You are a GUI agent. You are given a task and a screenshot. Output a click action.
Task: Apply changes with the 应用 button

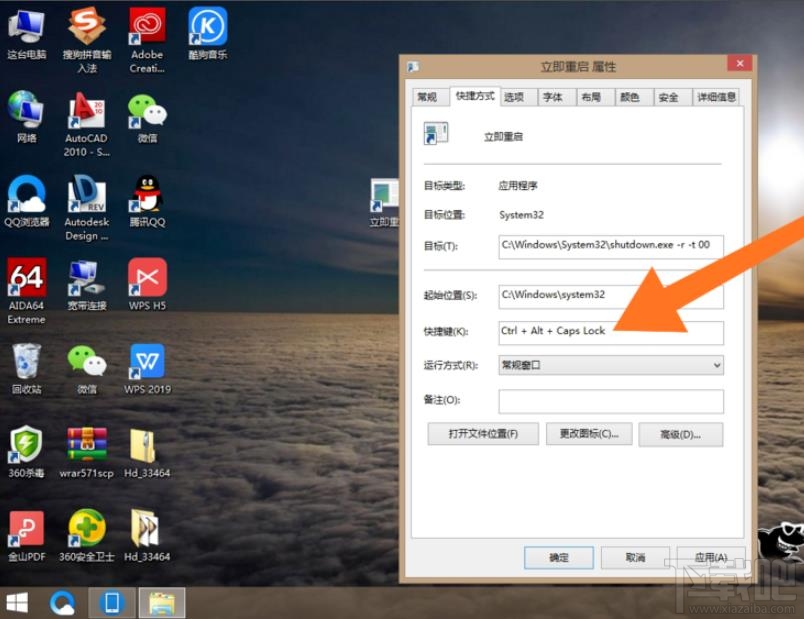pyautogui.click(x=711, y=557)
